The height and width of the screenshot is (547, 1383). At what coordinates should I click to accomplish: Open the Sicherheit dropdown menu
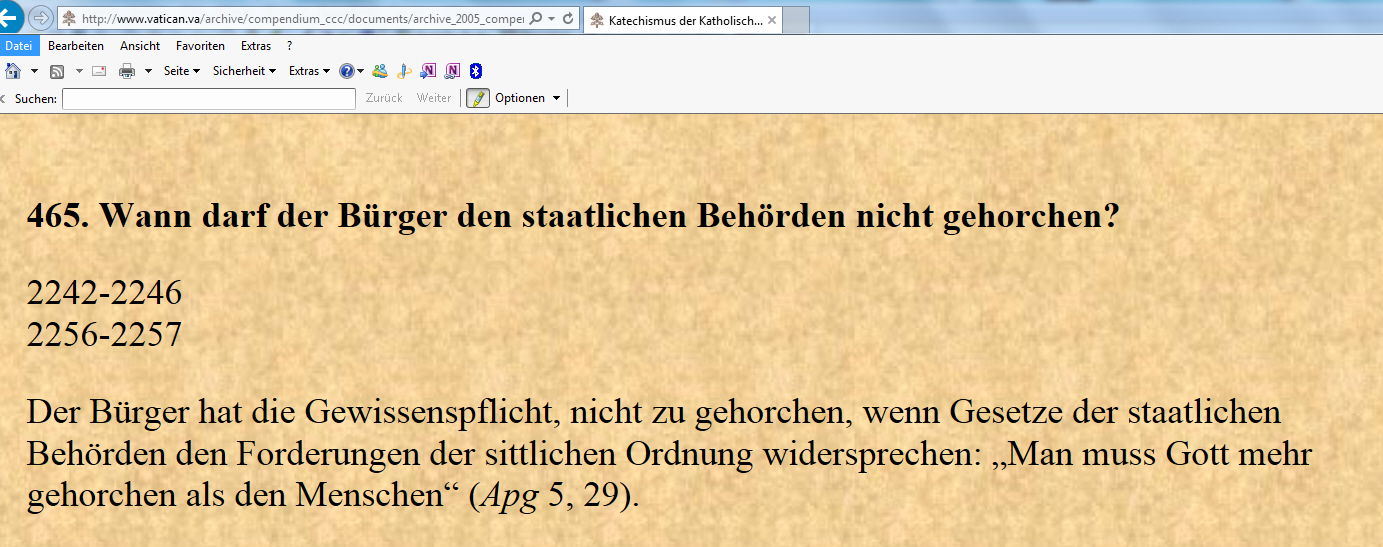[x=244, y=71]
